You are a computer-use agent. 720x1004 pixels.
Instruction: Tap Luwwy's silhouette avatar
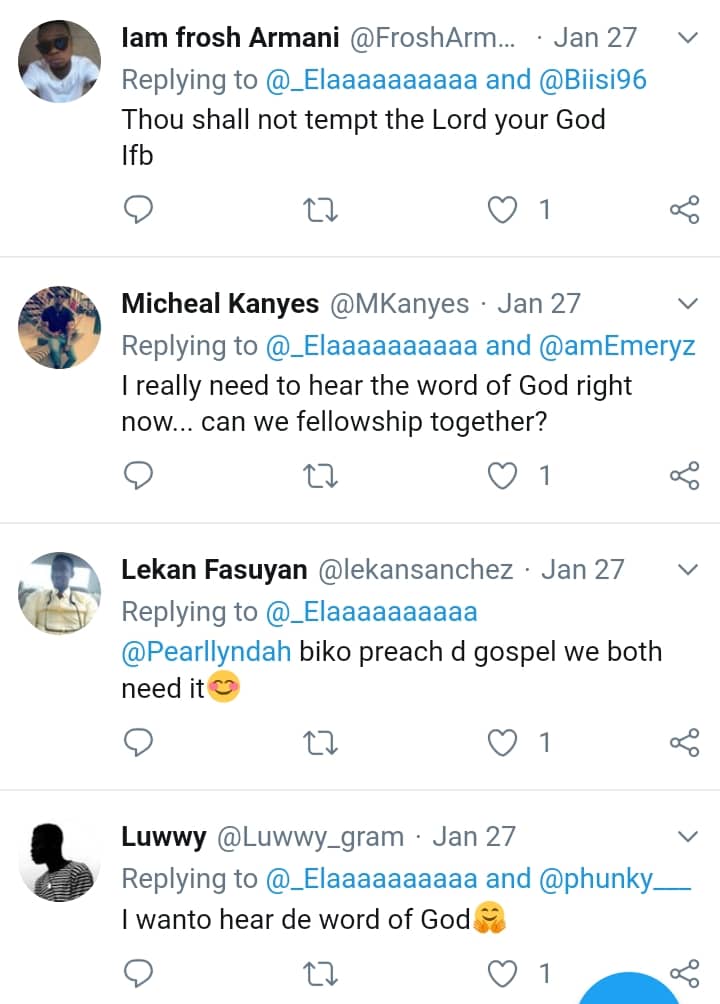pyautogui.click(x=60, y=860)
